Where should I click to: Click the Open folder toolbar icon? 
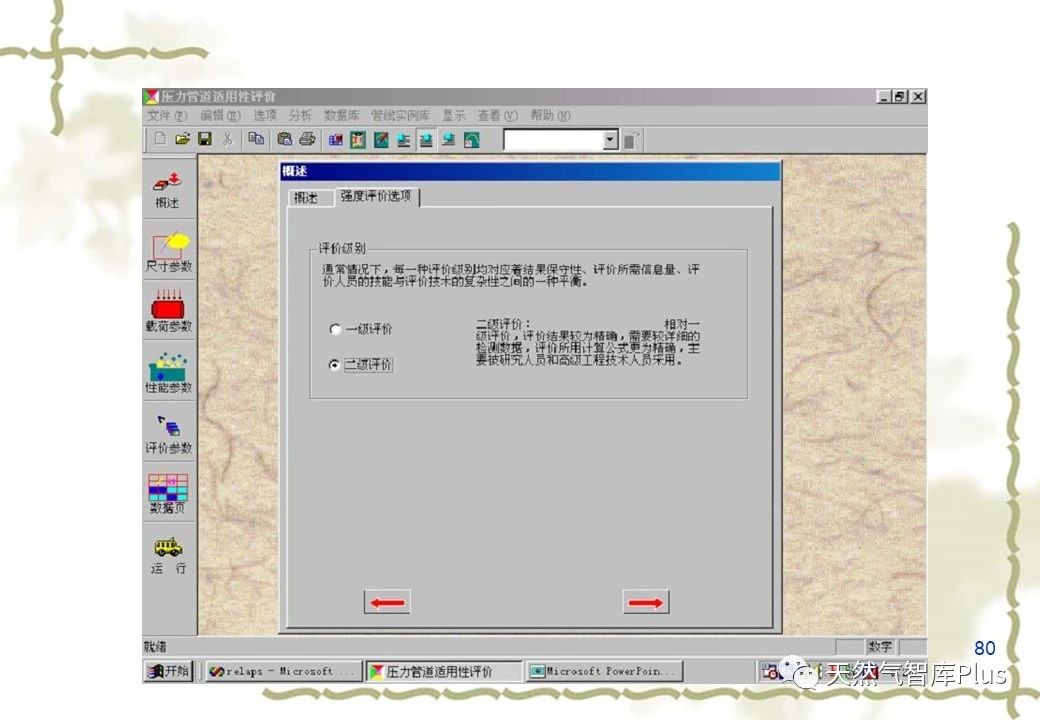click(182, 139)
